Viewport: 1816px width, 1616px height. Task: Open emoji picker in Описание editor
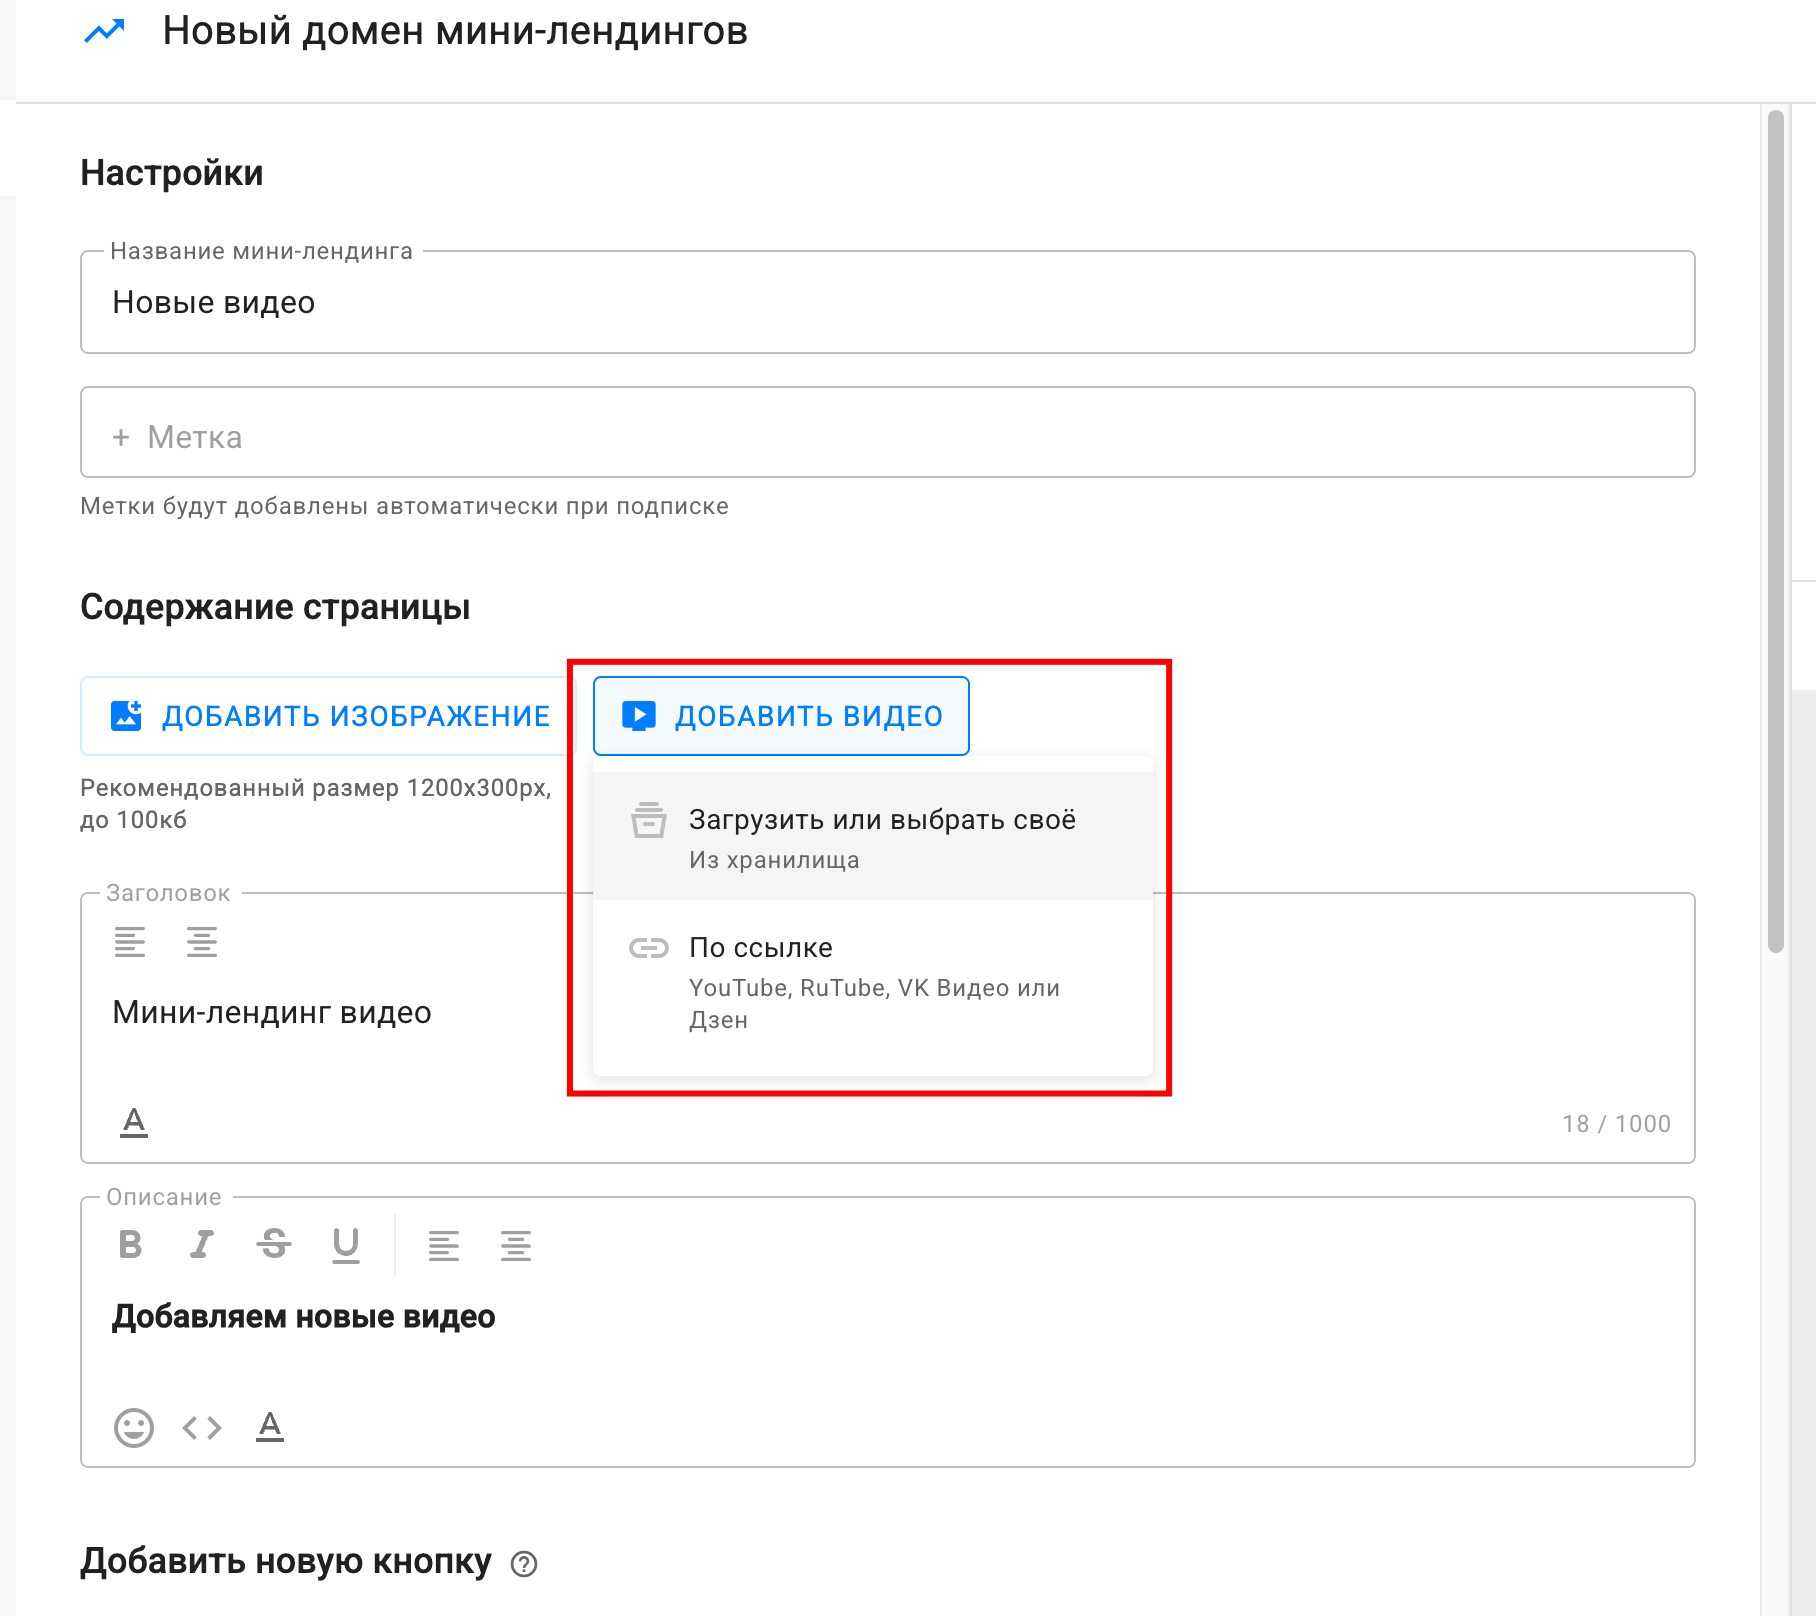[134, 1427]
